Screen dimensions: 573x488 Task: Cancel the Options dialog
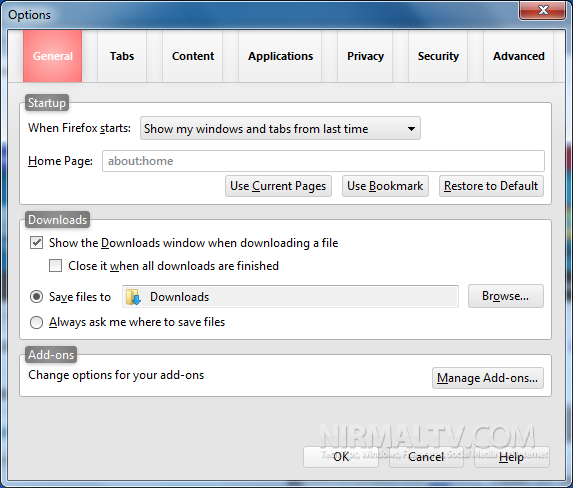point(426,457)
